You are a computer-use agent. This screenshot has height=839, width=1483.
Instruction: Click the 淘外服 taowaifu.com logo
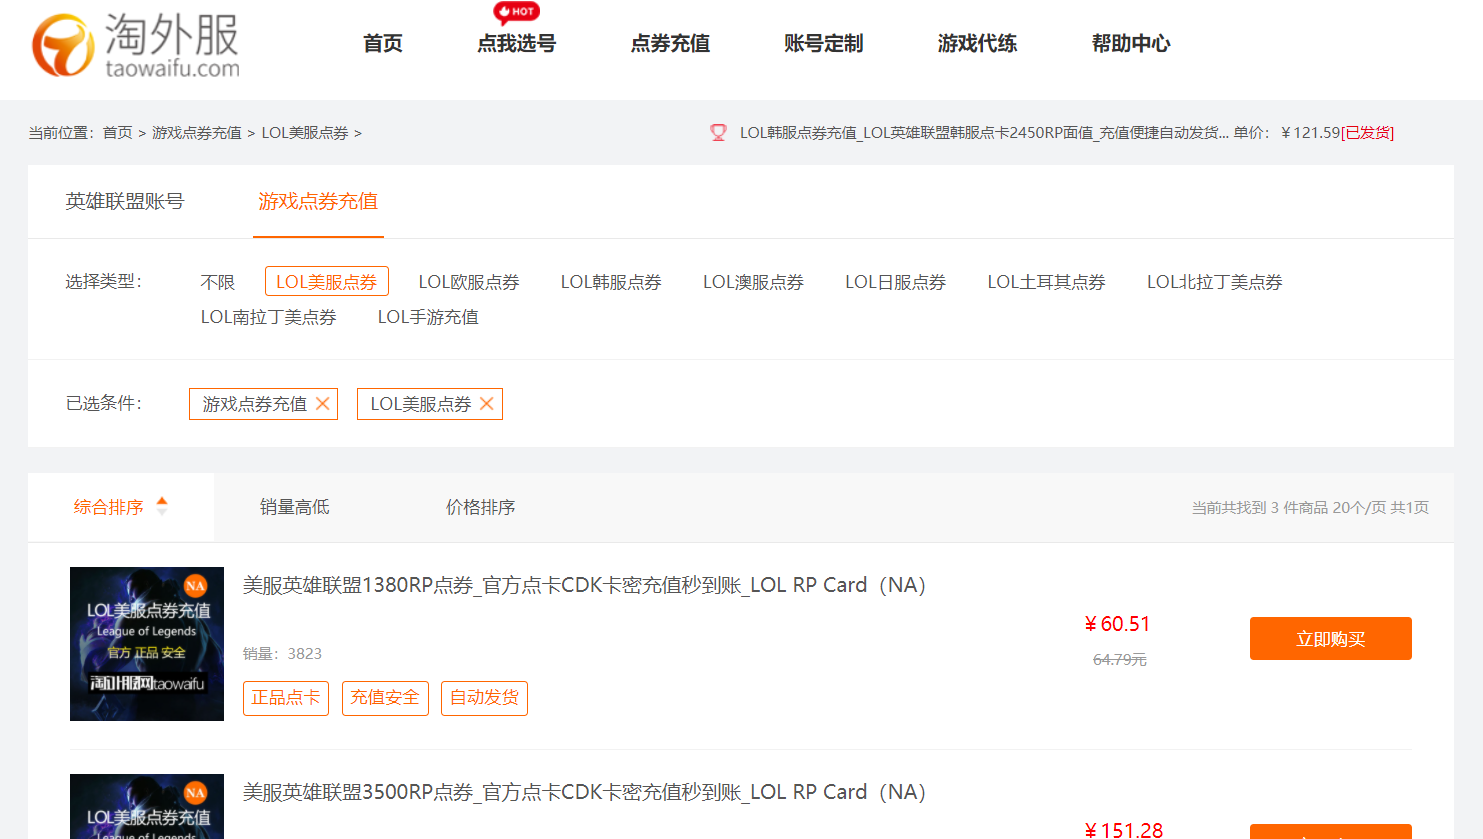pos(136,45)
